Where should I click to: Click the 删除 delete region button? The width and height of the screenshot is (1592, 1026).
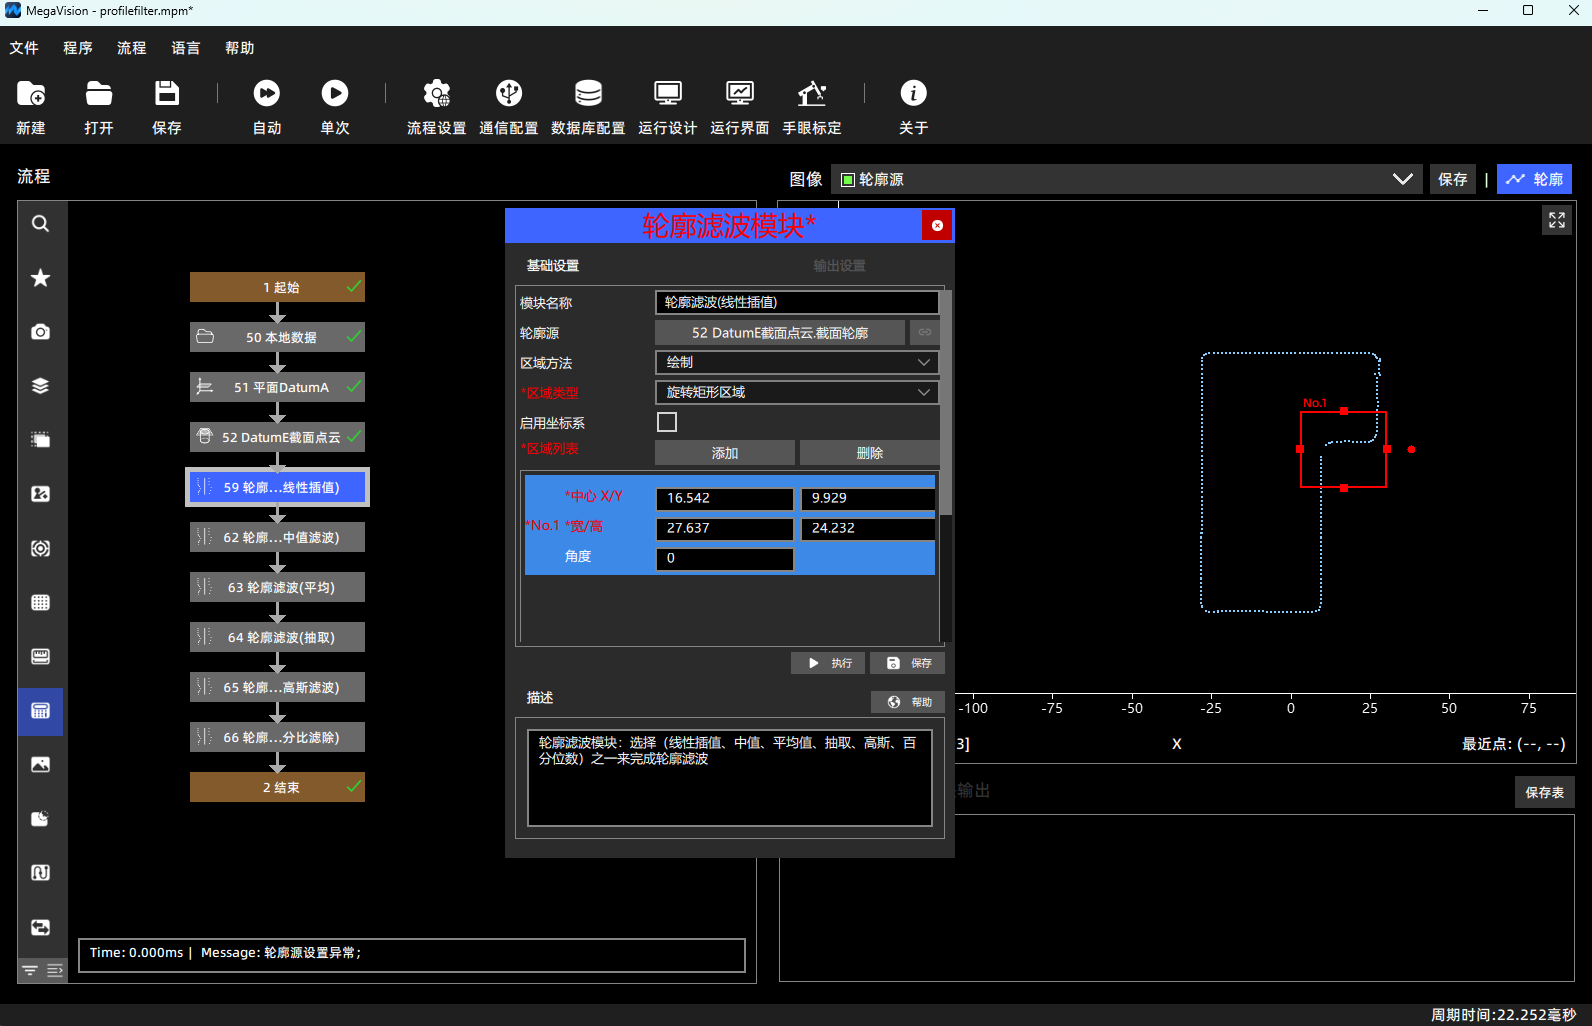(x=870, y=453)
